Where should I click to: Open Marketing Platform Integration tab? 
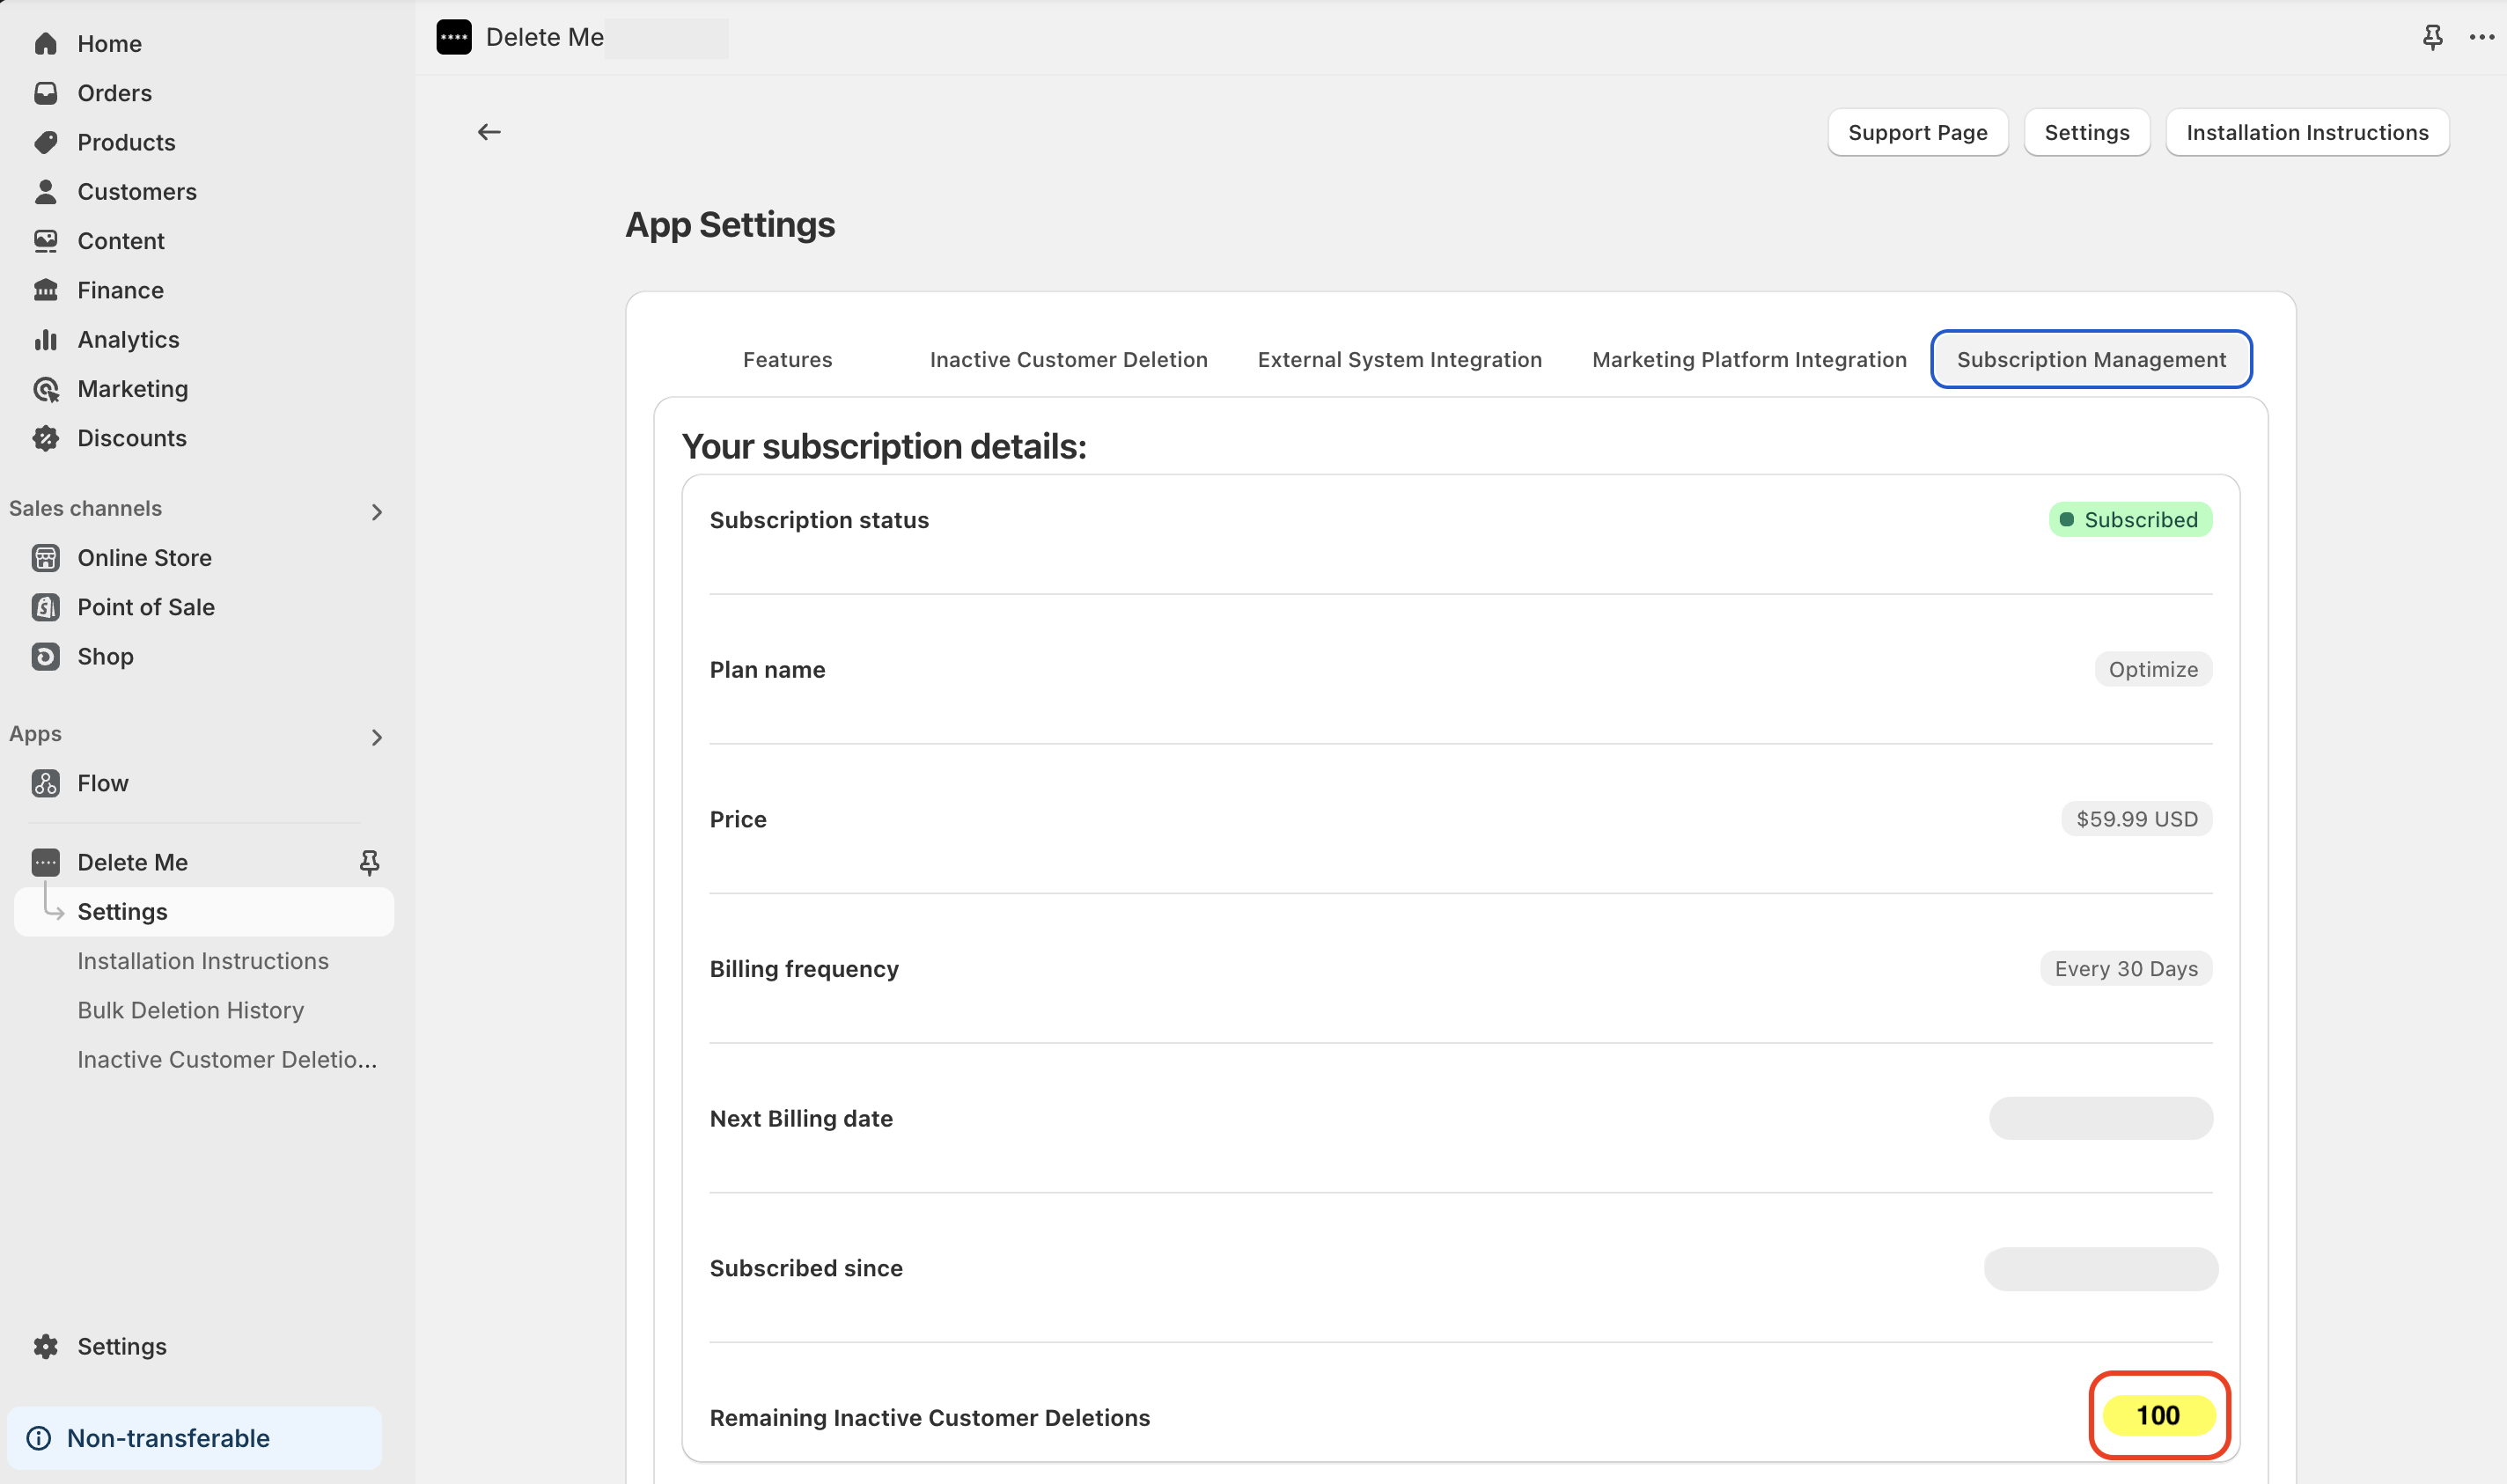coord(1748,359)
